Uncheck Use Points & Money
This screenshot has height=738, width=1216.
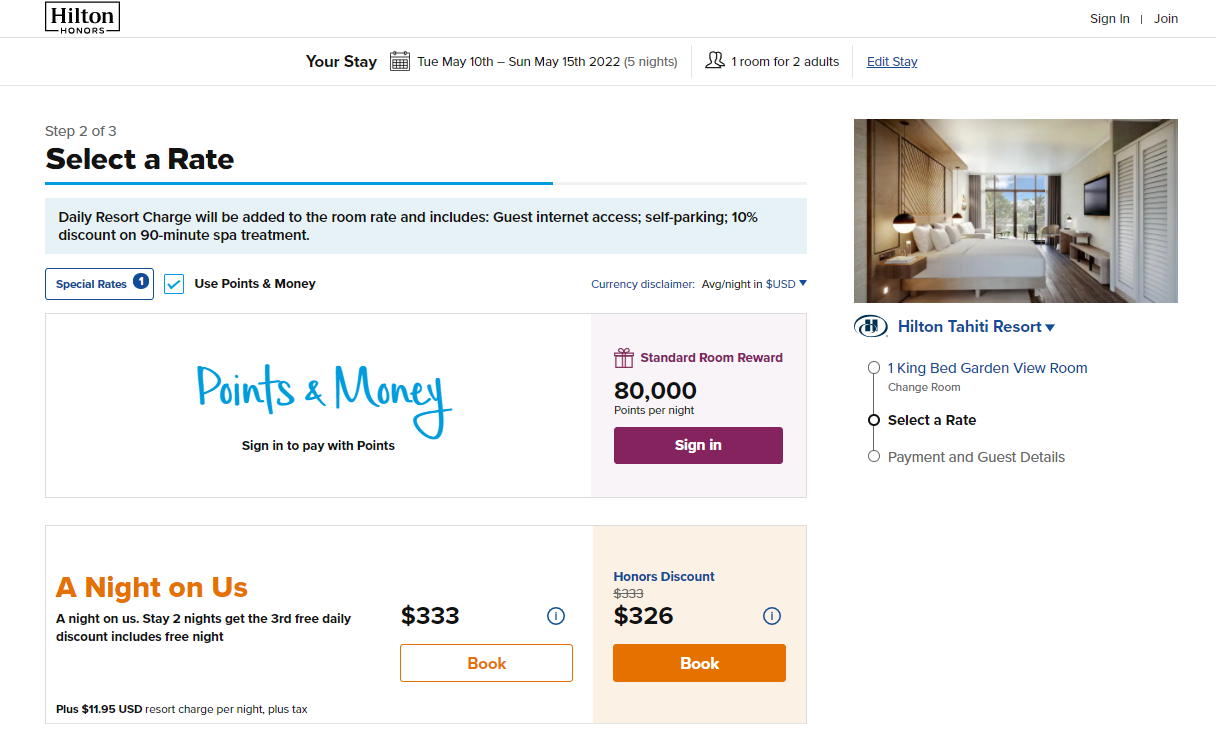(x=173, y=283)
